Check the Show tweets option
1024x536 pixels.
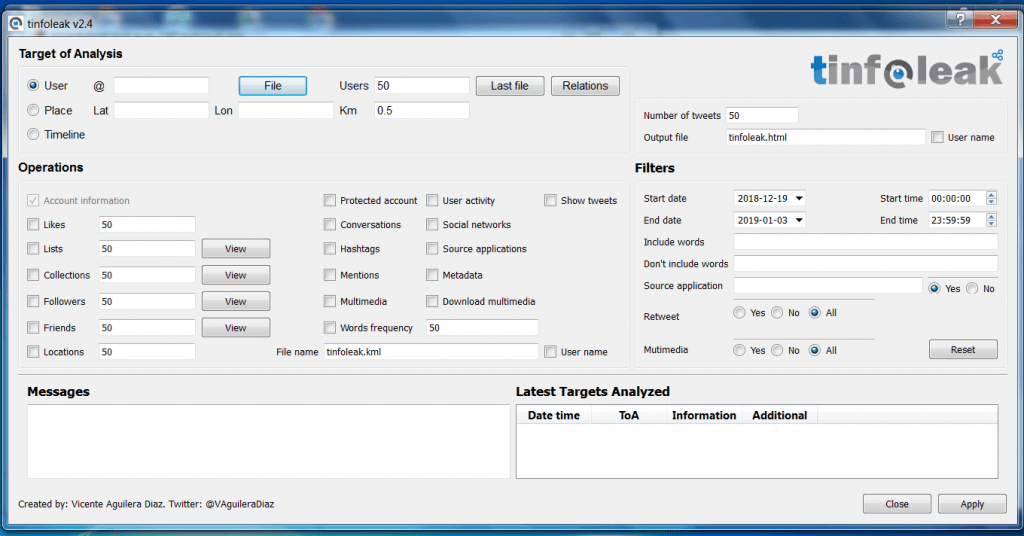click(551, 200)
